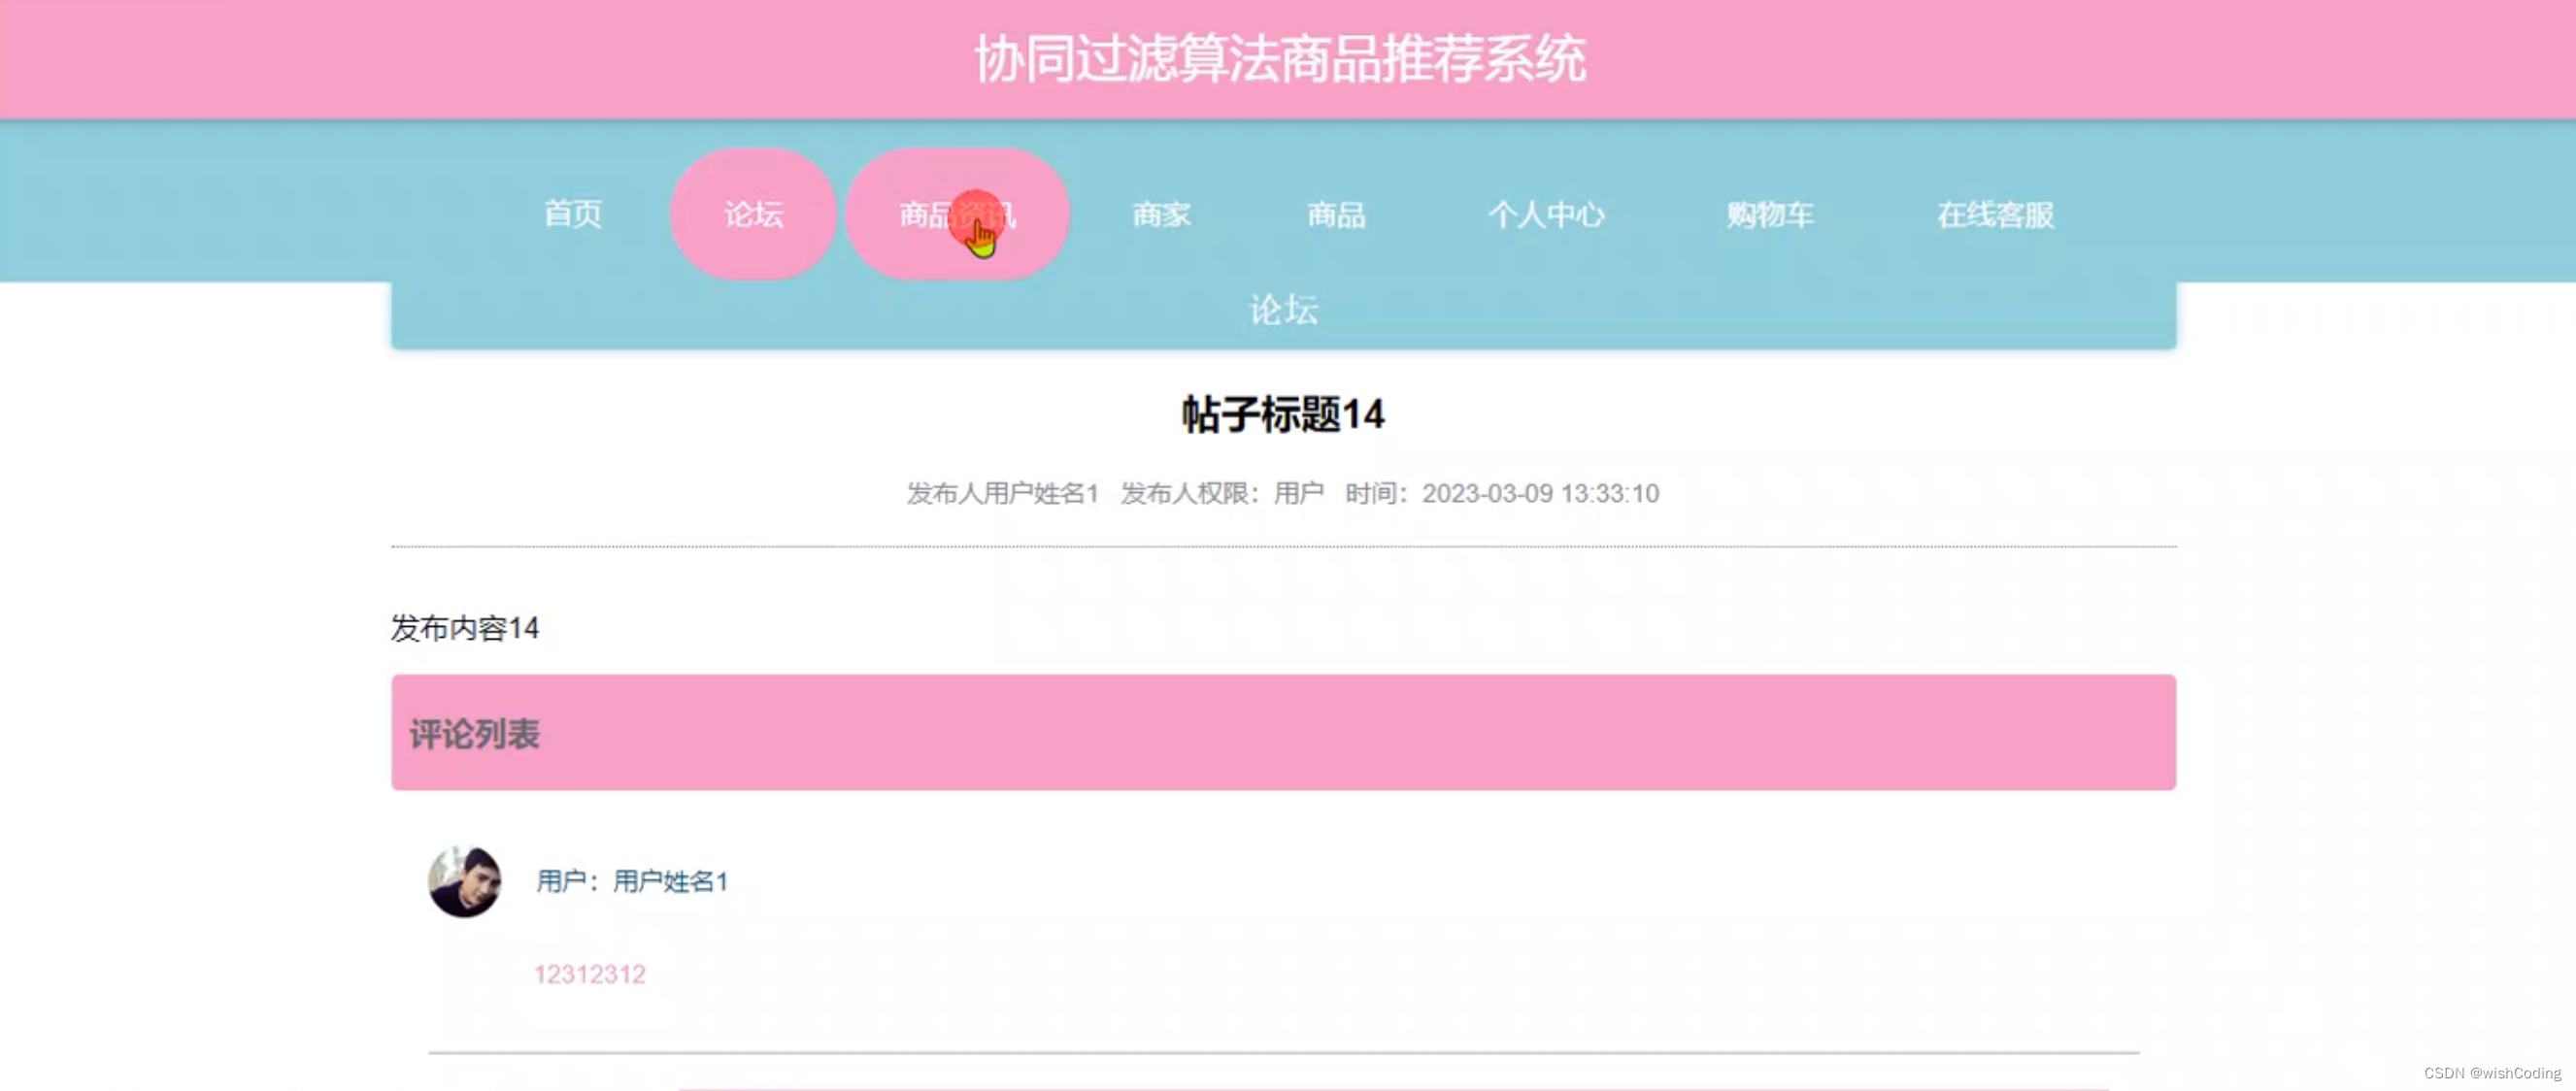Open the 论坛 navigation item
Screen dimensions: 2576x1091
coord(752,213)
